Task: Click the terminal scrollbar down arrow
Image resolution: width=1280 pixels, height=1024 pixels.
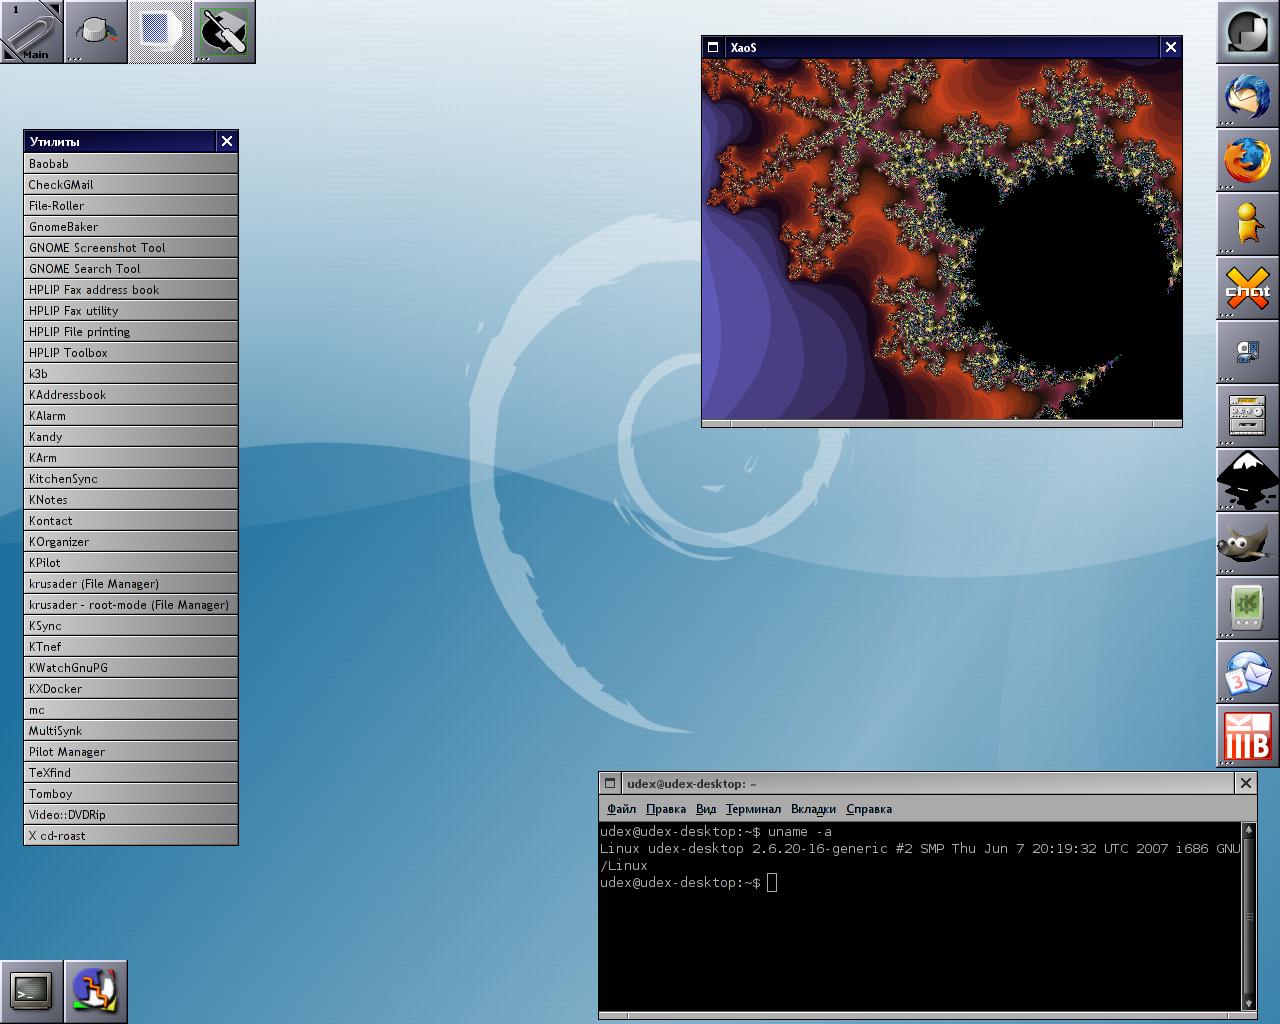Action: [x=1248, y=1002]
